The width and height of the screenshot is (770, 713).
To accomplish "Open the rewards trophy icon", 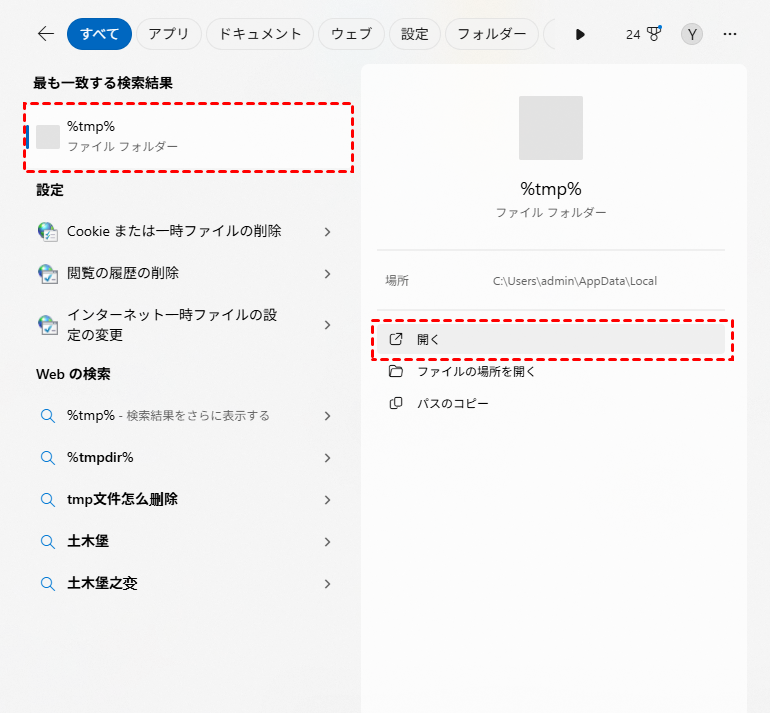I will (x=654, y=34).
